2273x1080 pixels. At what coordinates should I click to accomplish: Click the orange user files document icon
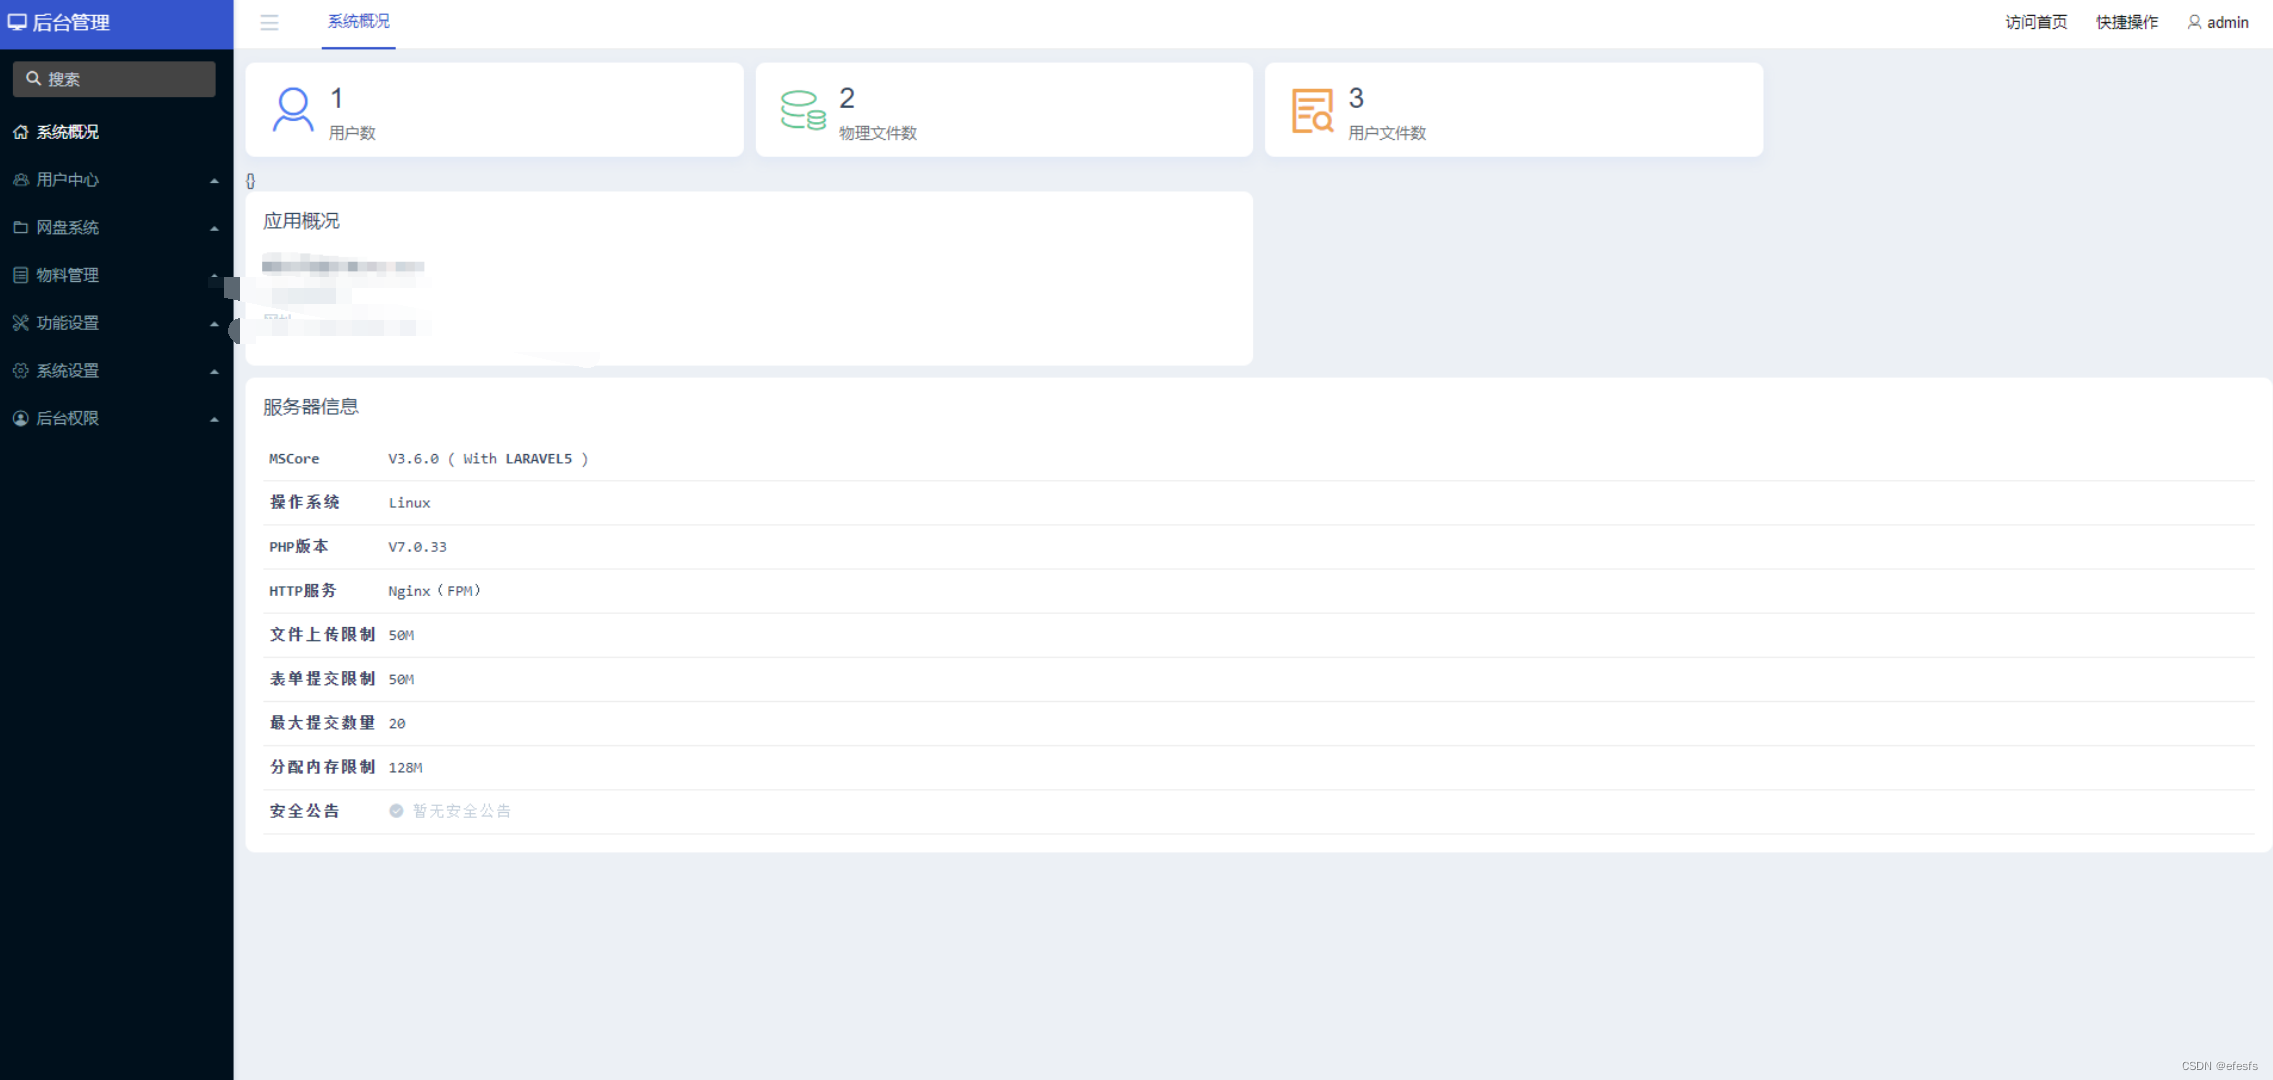click(x=1312, y=110)
